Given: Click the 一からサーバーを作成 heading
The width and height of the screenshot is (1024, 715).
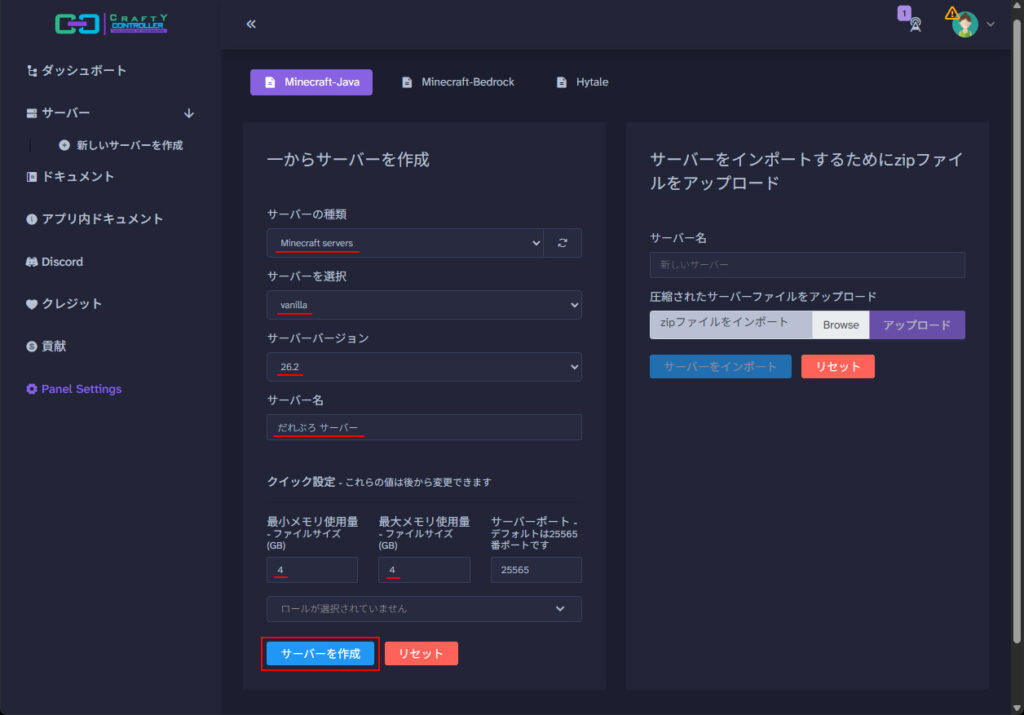Looking at the screenshot, I should pyautogui.click(x=348, y=159).
